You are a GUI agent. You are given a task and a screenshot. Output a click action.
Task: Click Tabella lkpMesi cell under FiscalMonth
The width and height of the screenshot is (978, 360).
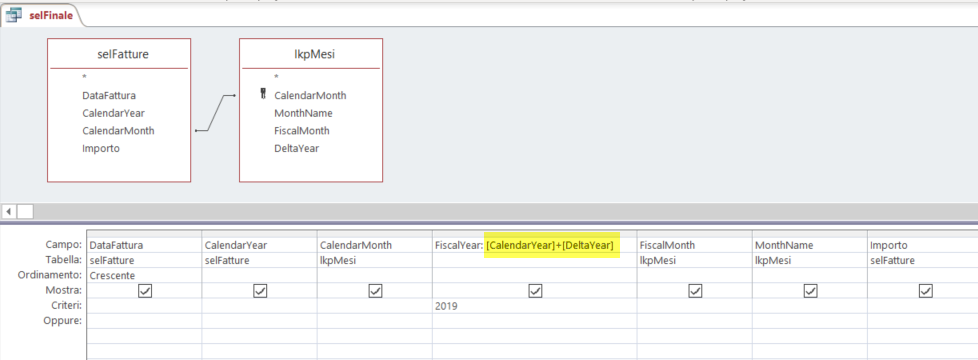click(x=695, y=260)
